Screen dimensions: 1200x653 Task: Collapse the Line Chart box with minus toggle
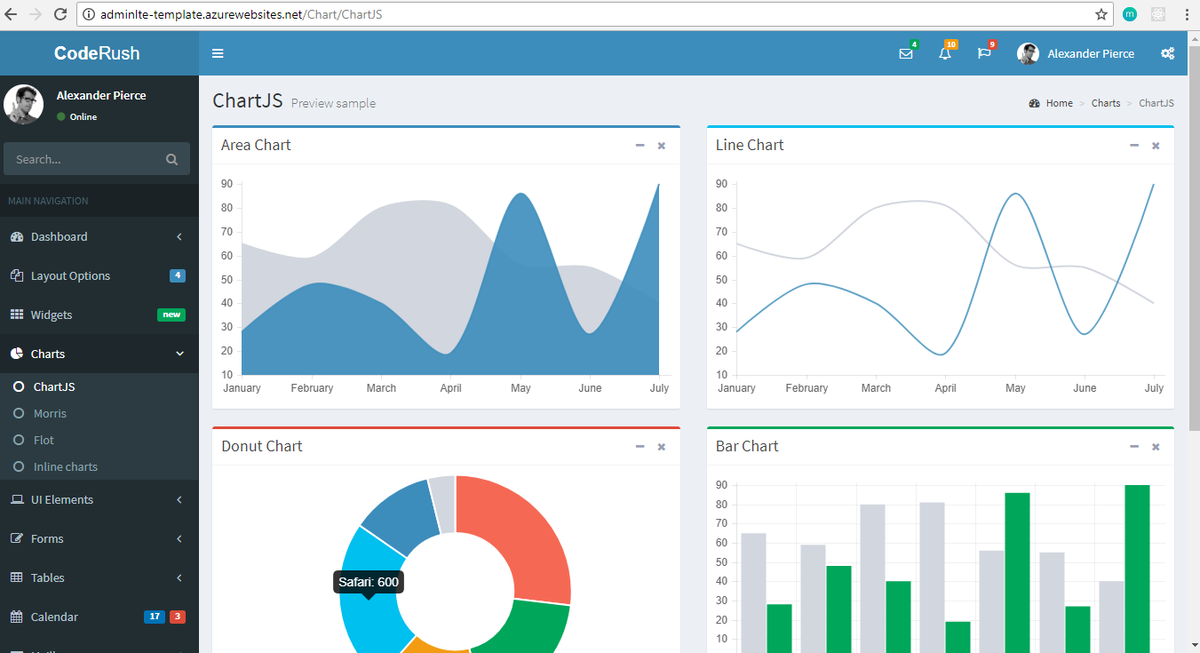click(x=1134, y=145)
